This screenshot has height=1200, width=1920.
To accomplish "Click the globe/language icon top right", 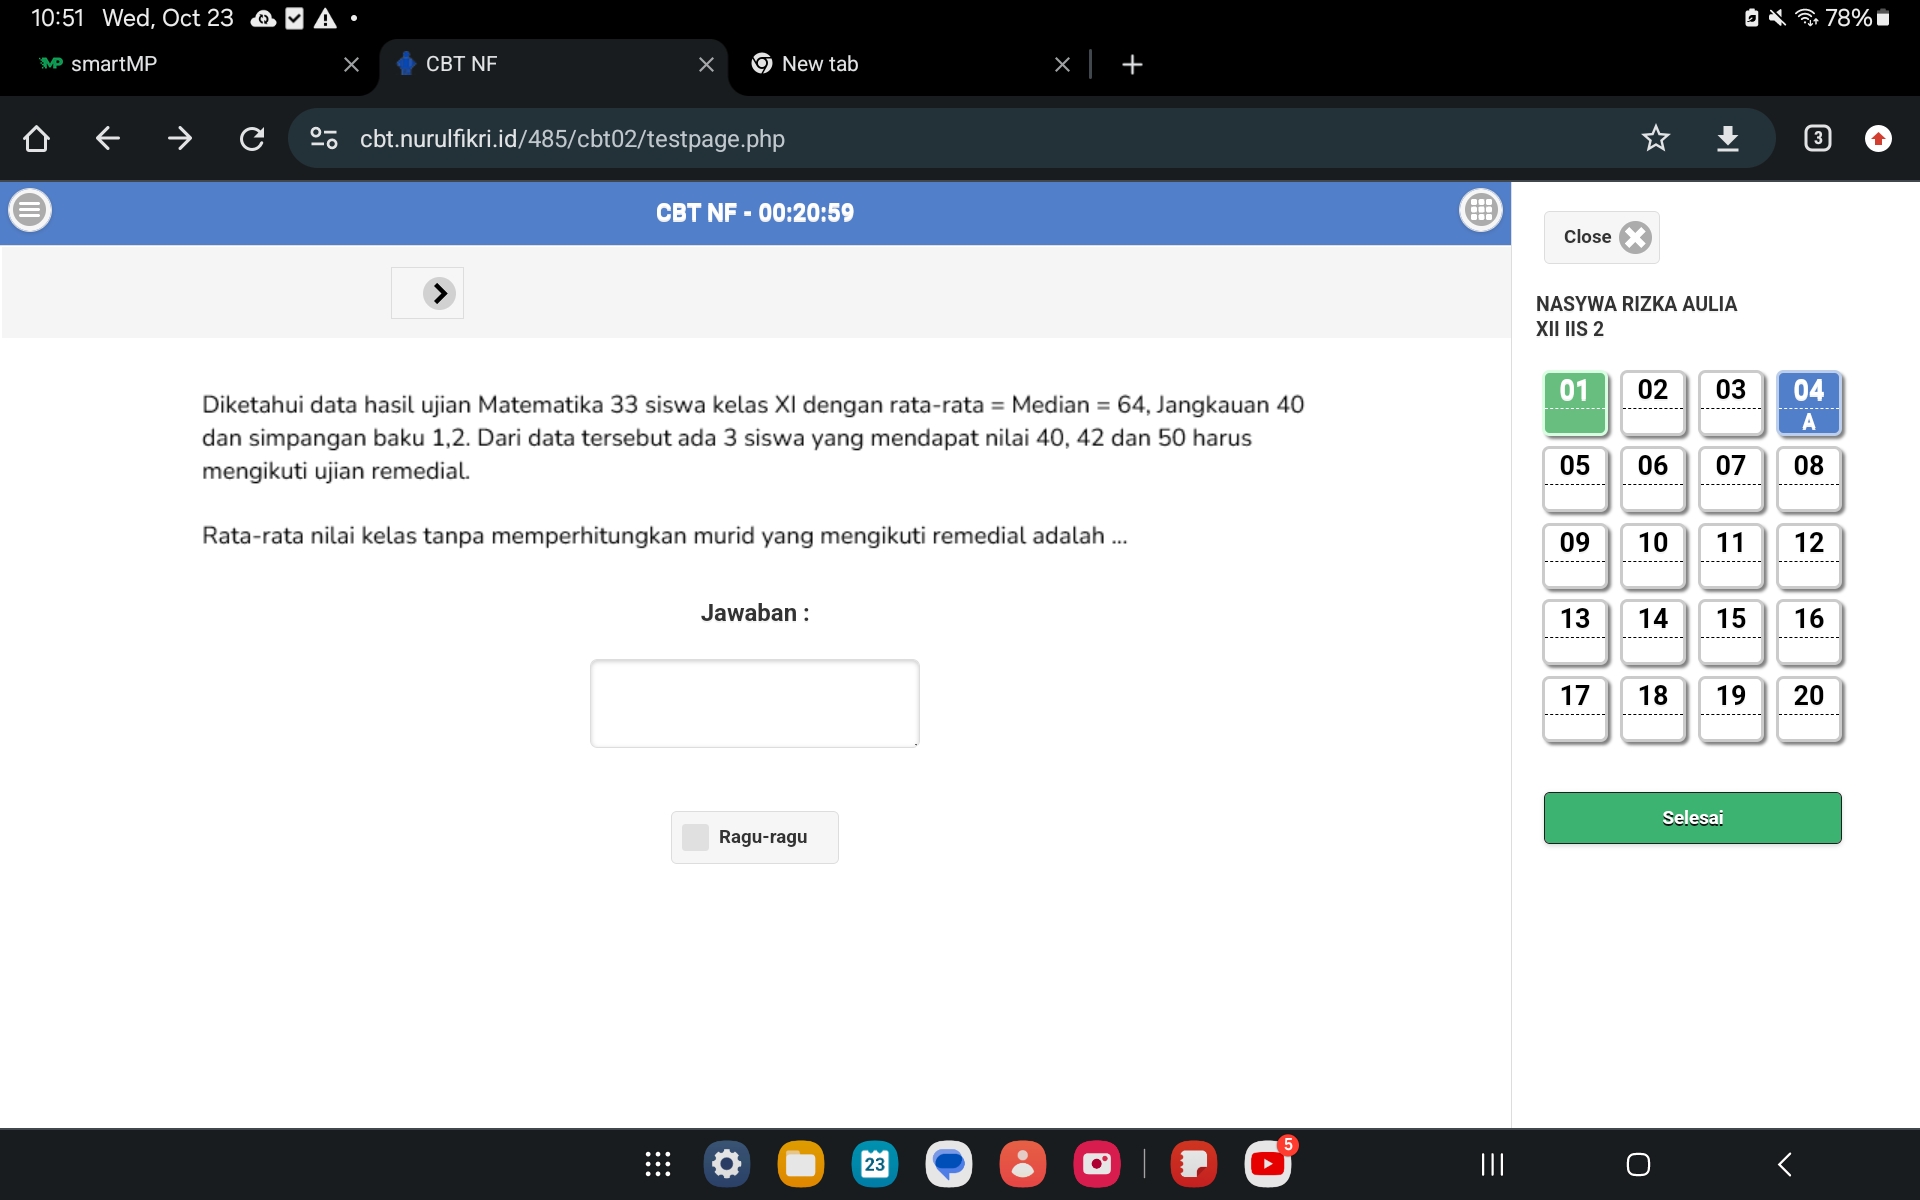I will pos(1479,212).
